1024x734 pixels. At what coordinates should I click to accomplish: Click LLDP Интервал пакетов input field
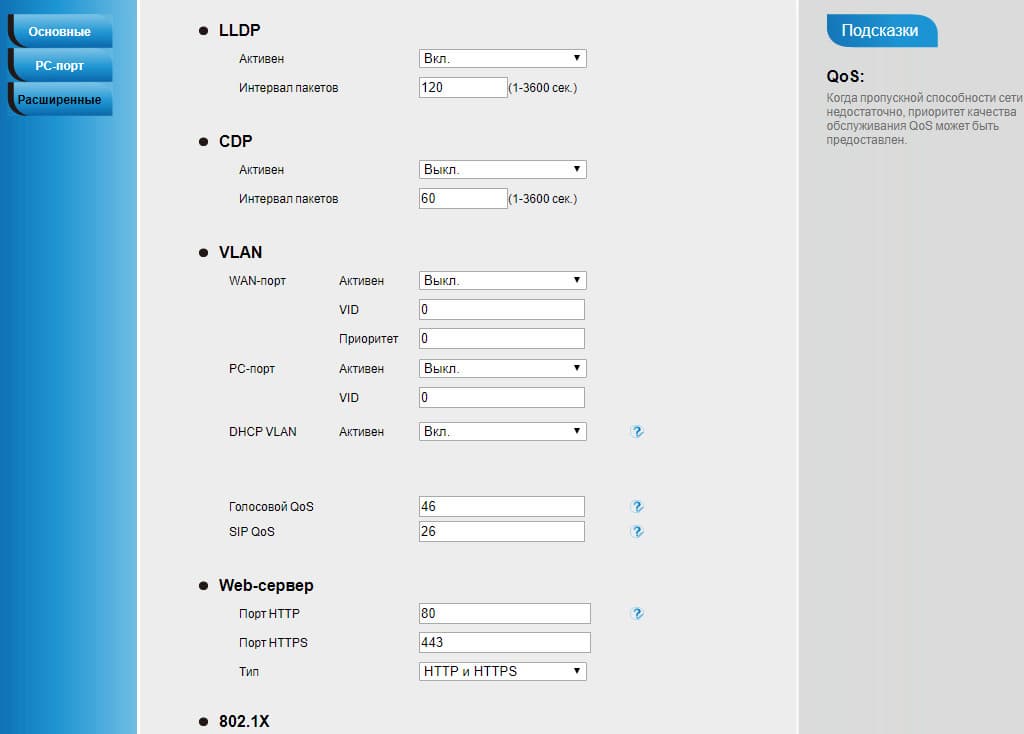click(x=463, y=88)
